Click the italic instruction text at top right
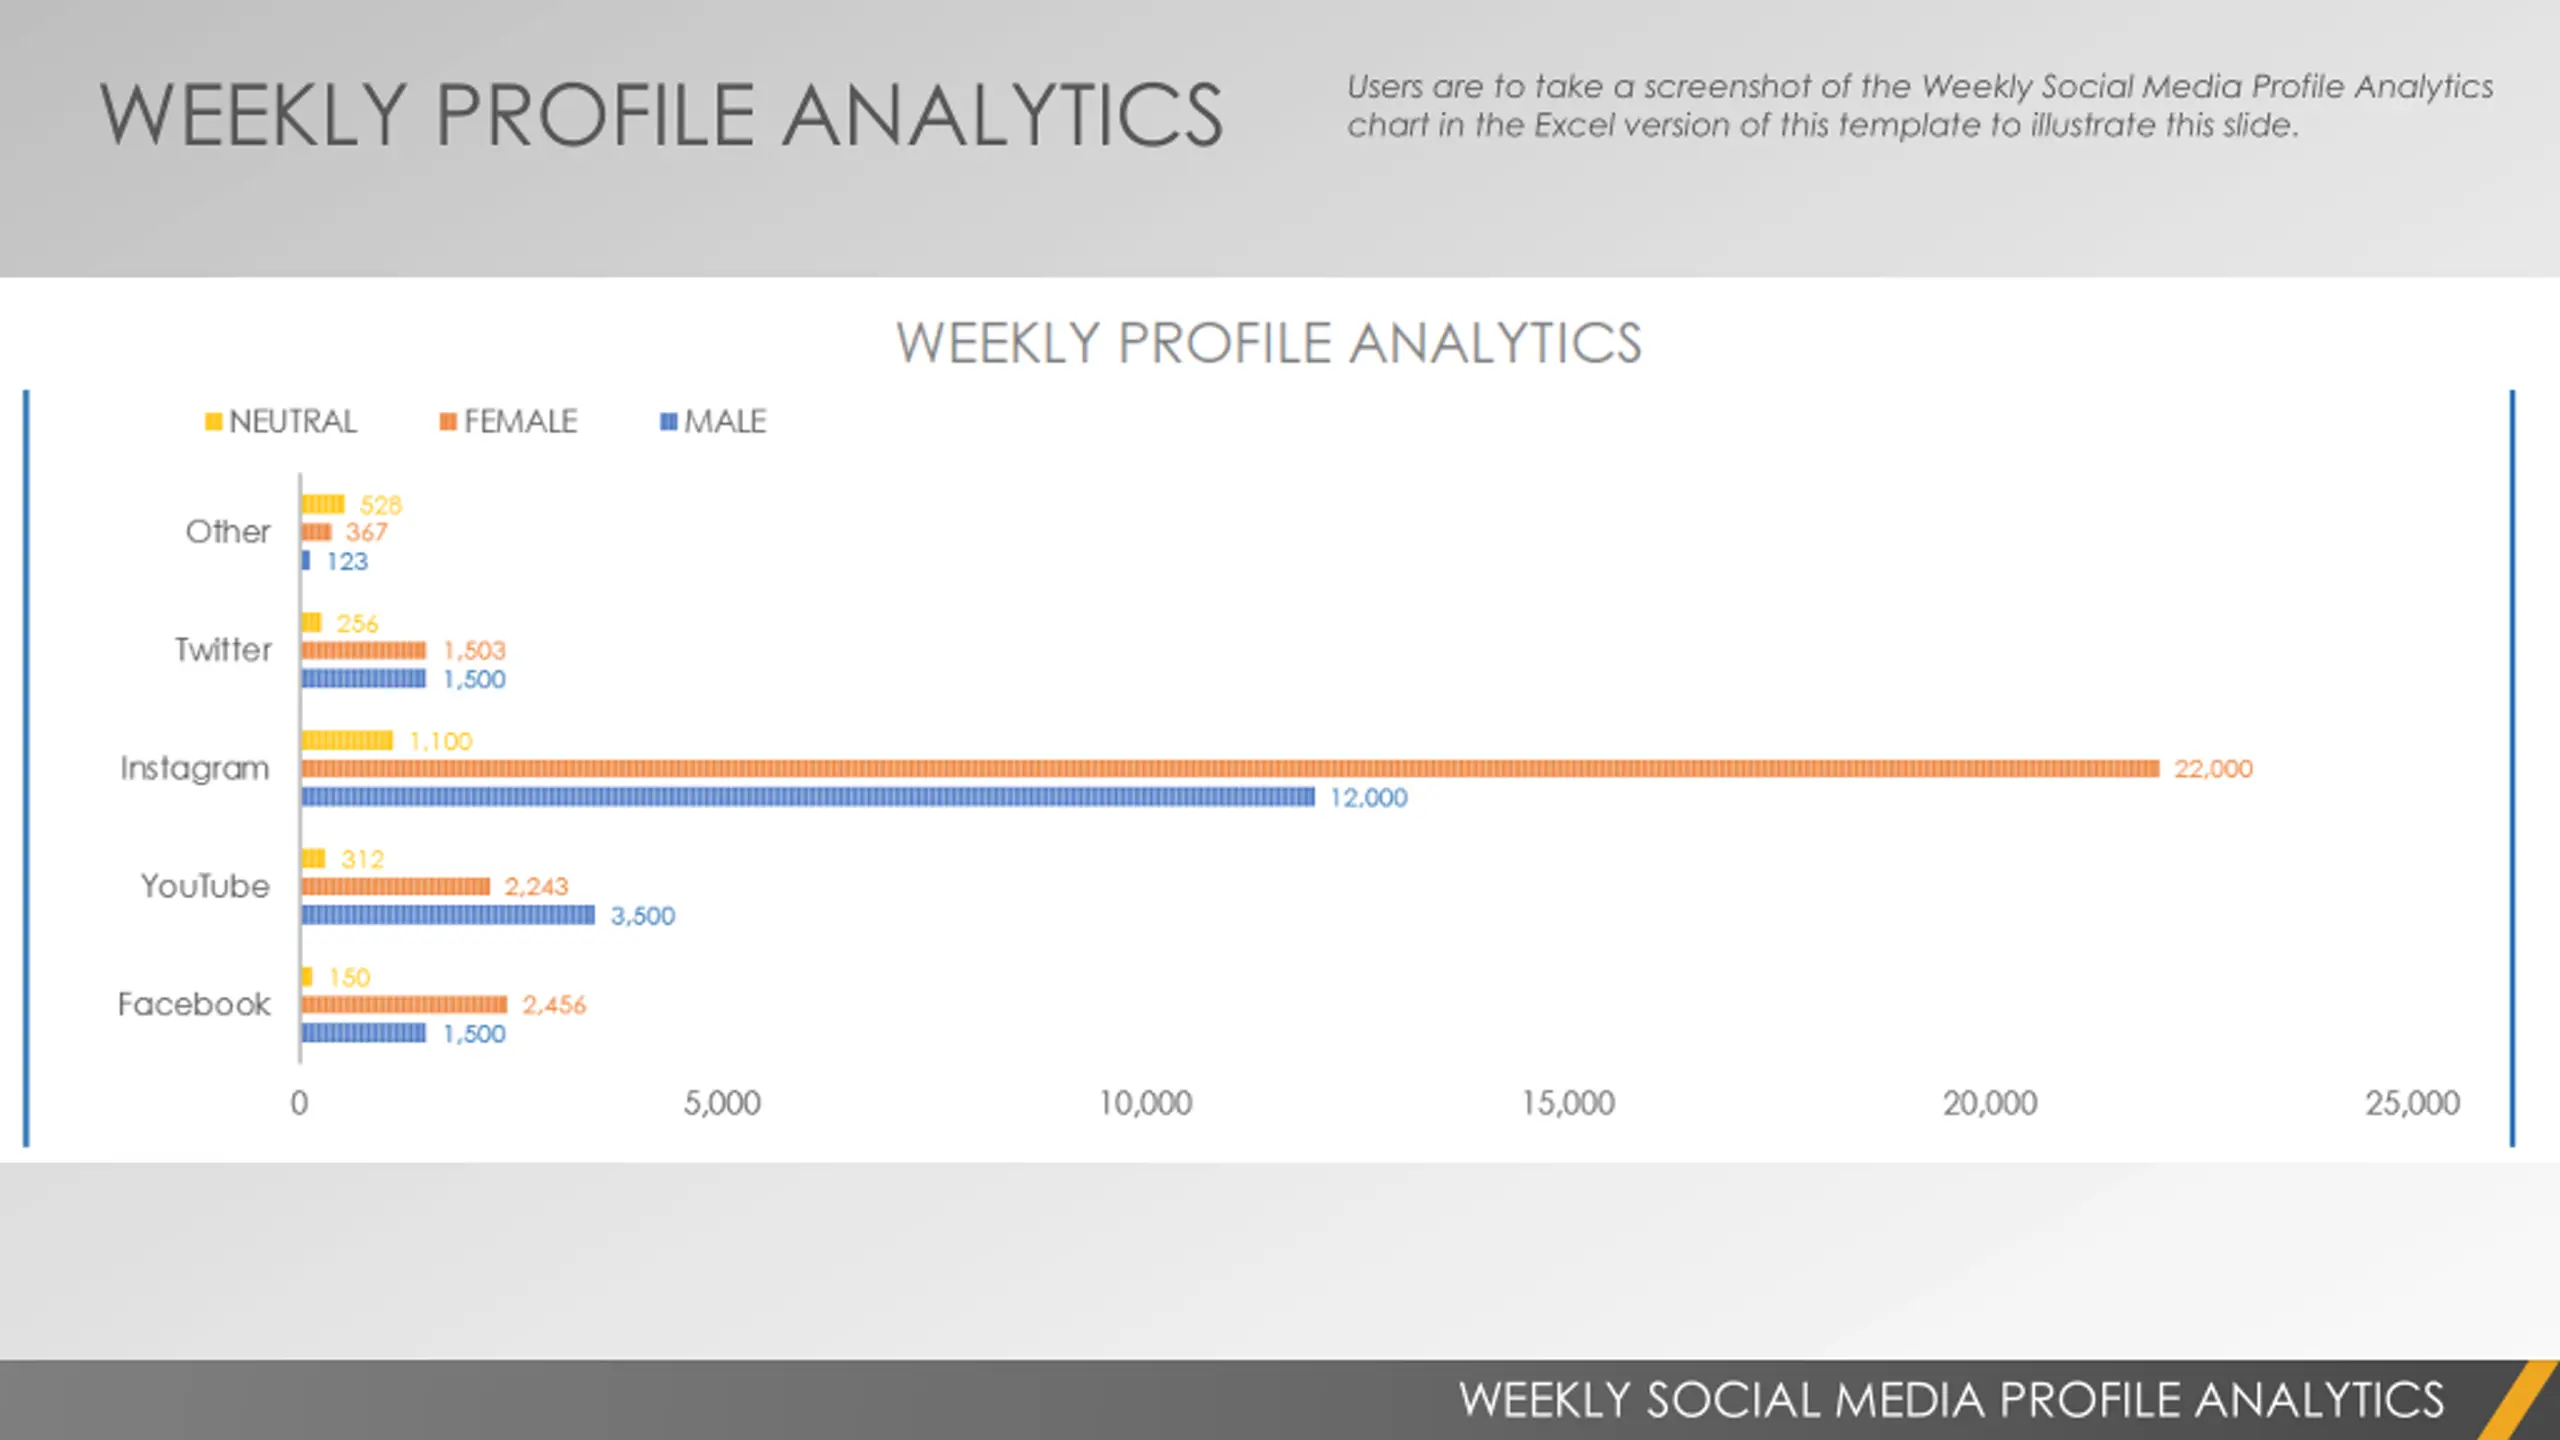The image size is (2560, 1440). click(1920, 105)
